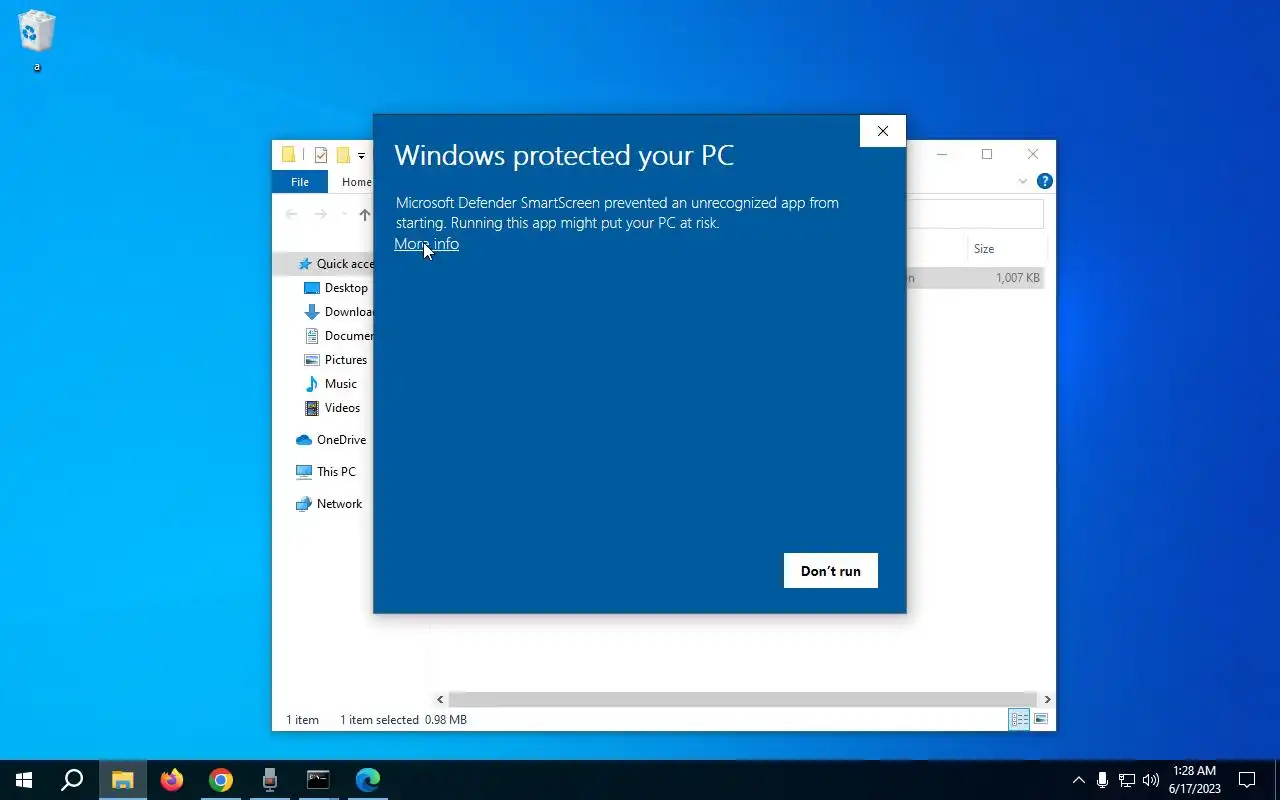This screenshot has height=800, width=1280.
Task: Open the Home tab in File Explorer
Action: point(355,182)
